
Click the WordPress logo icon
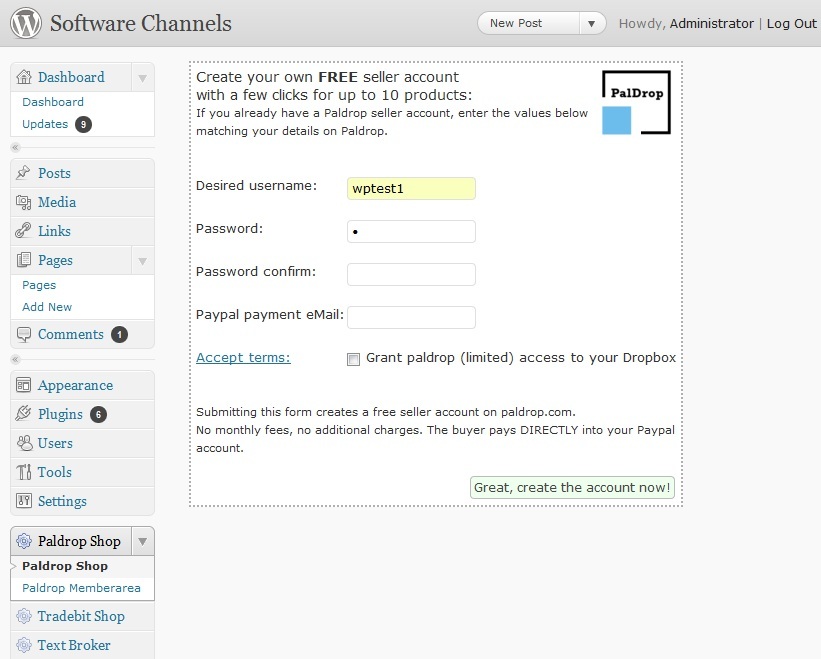[26, 23]
